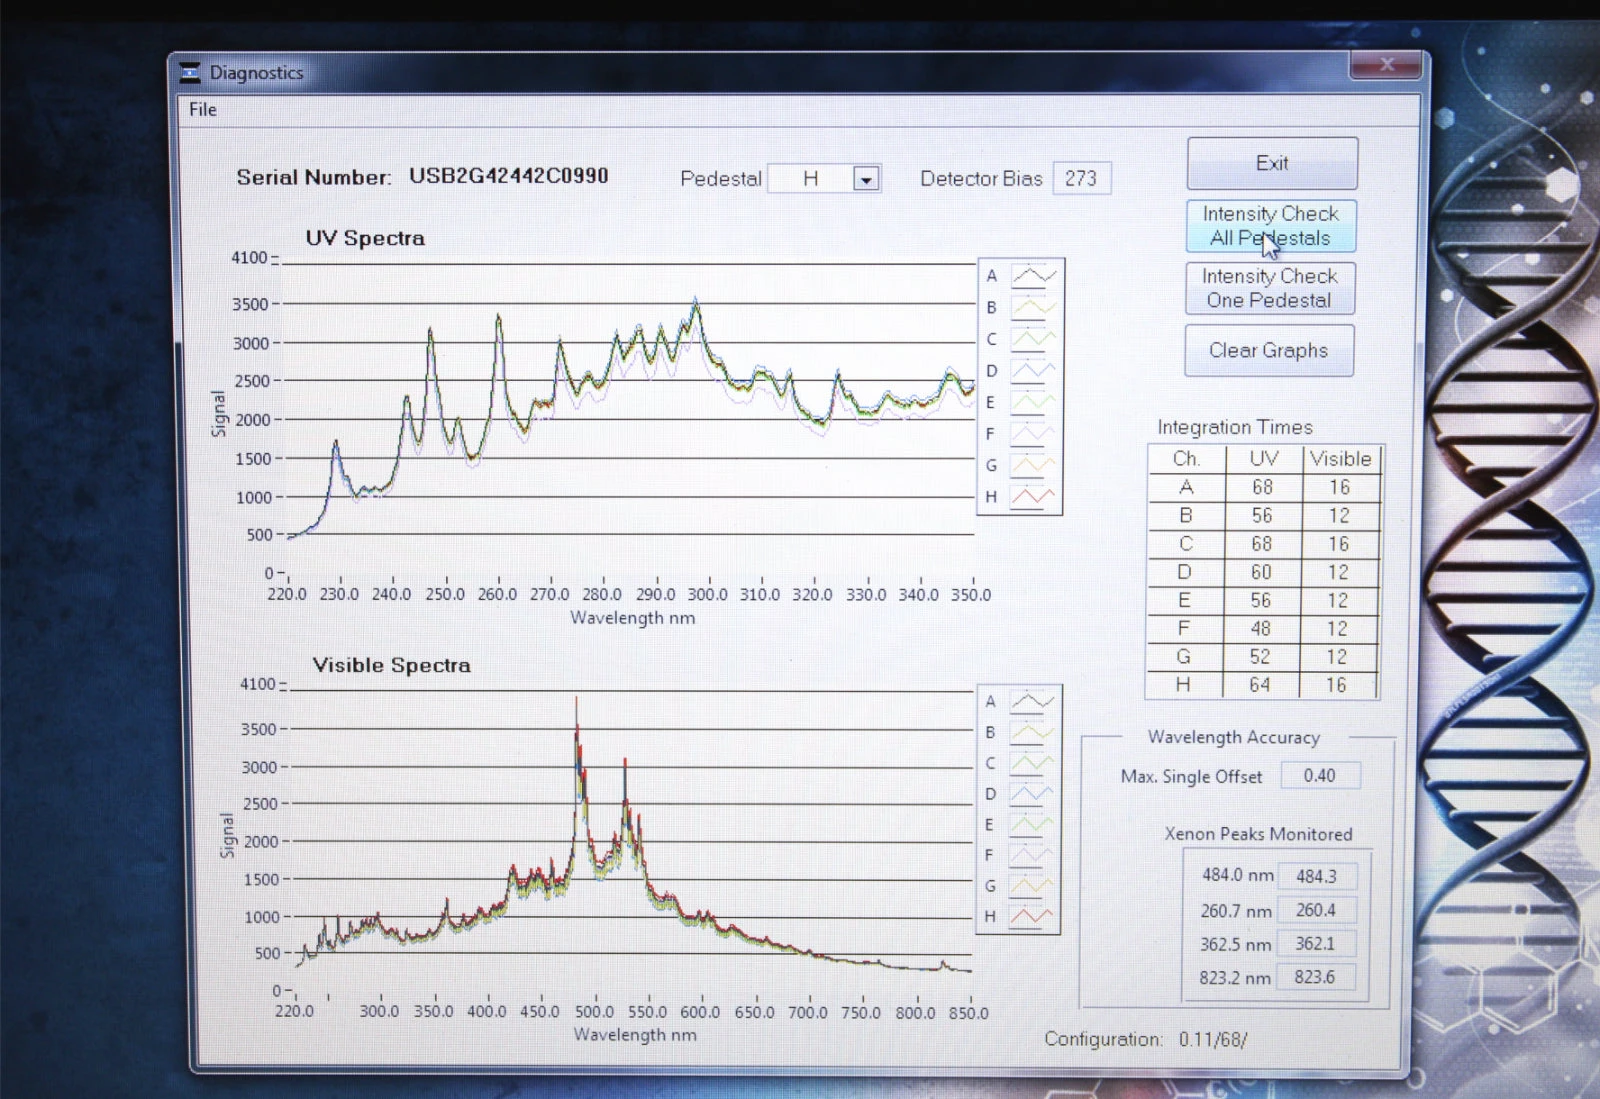Close the Diagnostics window

1385,65
